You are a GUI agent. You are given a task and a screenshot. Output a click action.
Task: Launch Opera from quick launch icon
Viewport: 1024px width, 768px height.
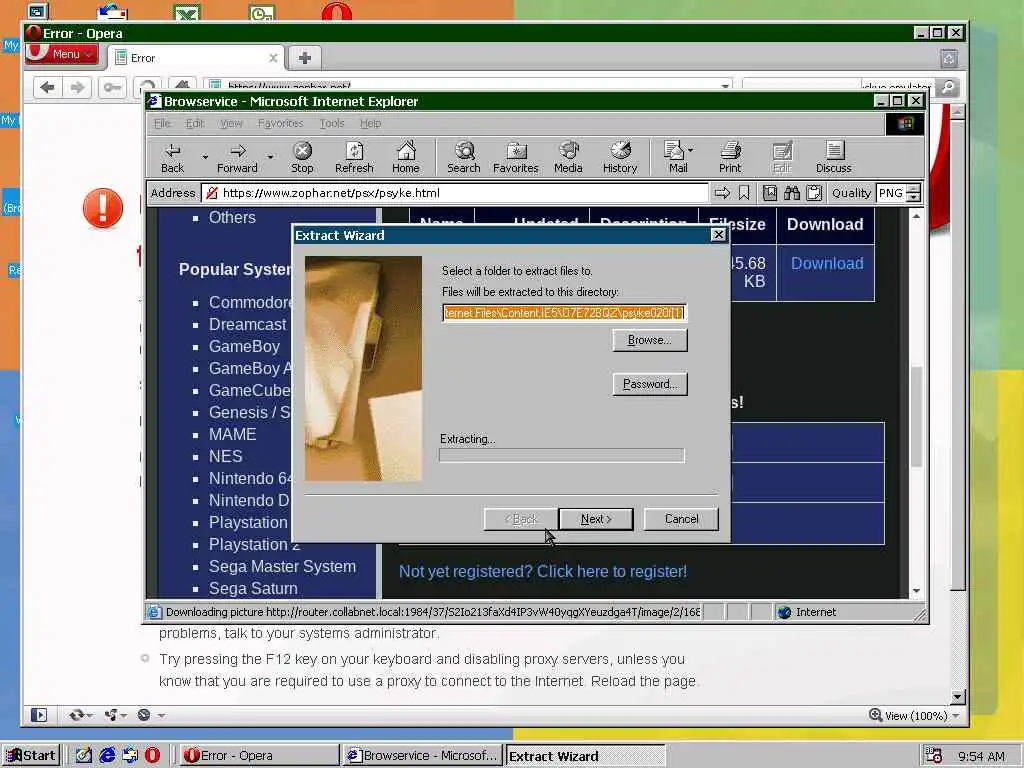[152, 755]
